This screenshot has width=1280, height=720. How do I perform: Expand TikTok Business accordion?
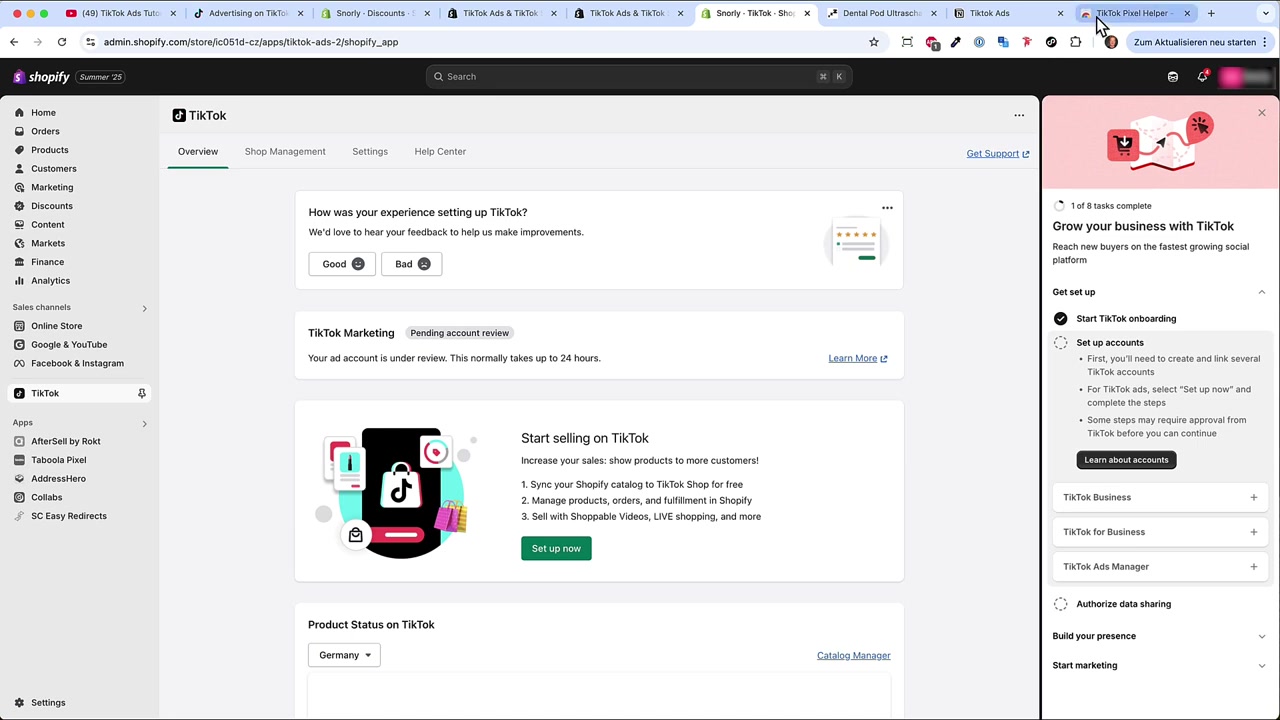[1160, 497]
